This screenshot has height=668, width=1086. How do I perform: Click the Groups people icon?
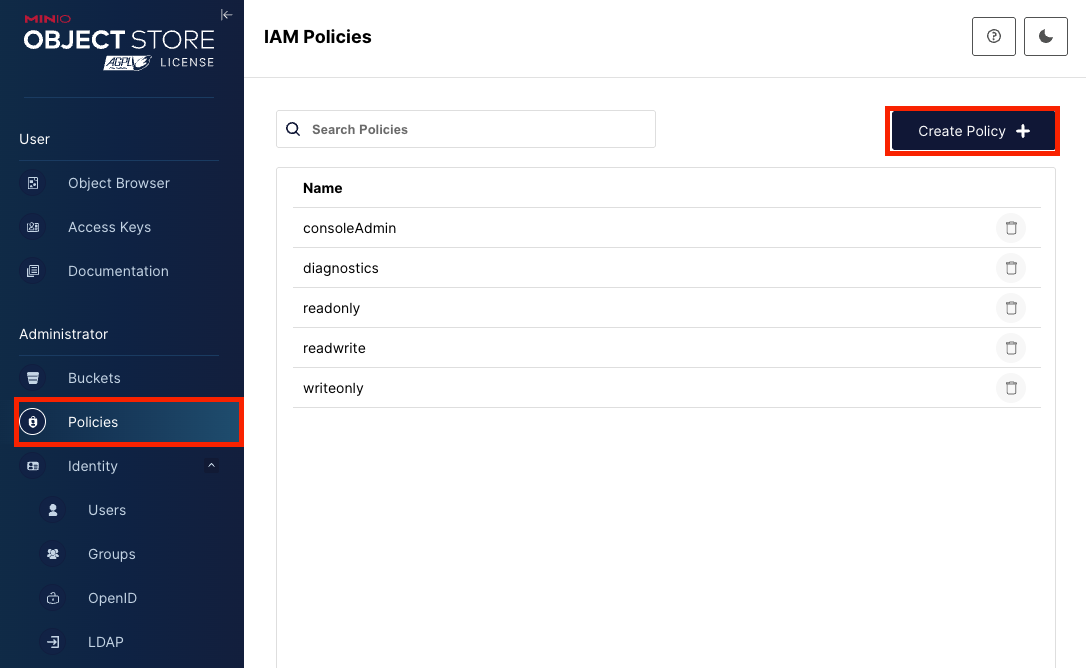point(53,554)
